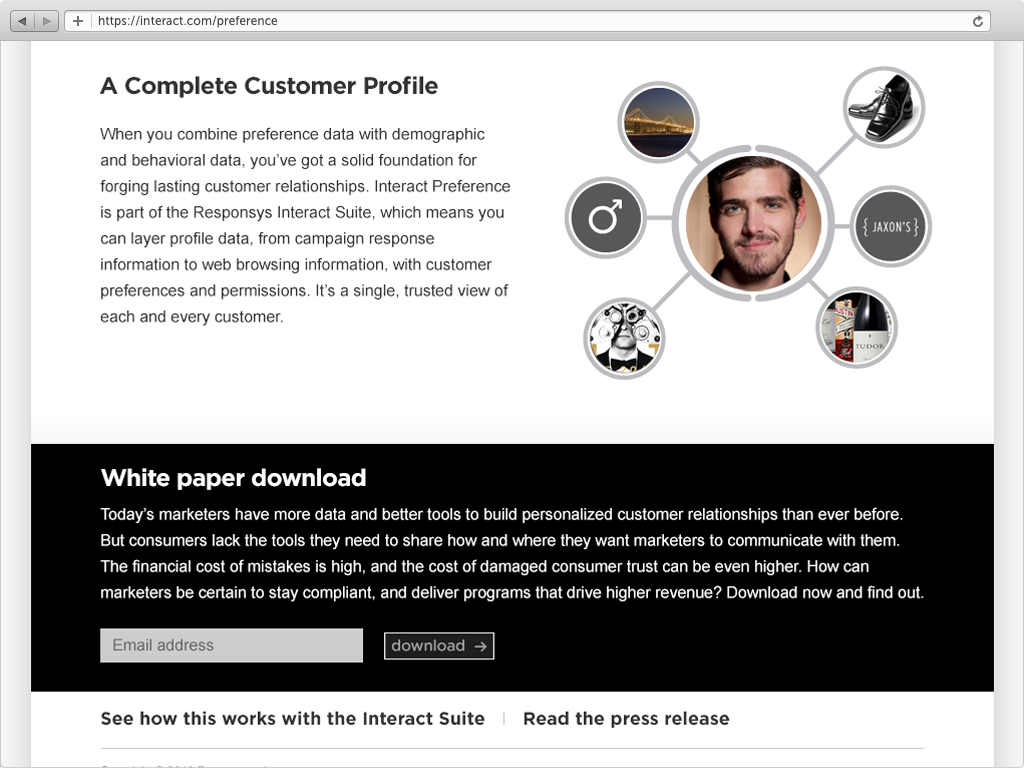Open the bridge night photo circle

(x=658, y=122)
